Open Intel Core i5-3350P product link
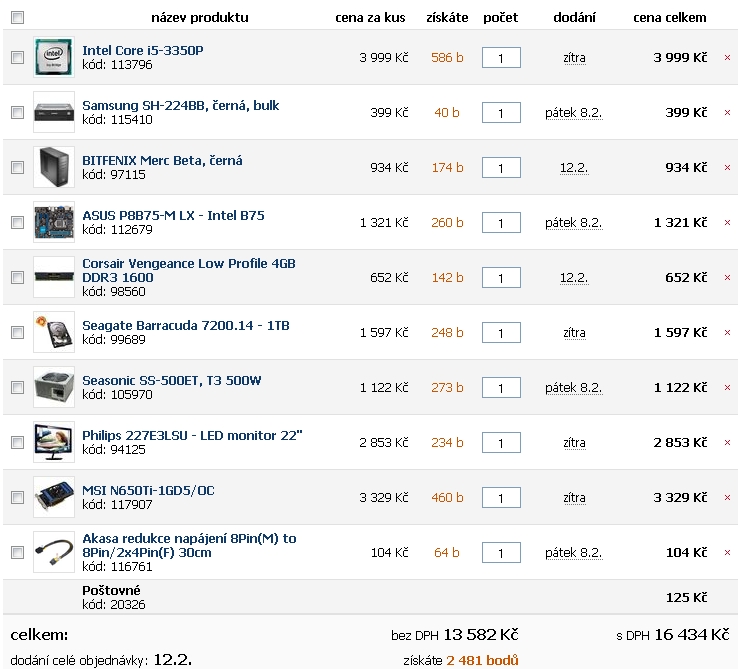741x669 pixels. click(143, 51)
